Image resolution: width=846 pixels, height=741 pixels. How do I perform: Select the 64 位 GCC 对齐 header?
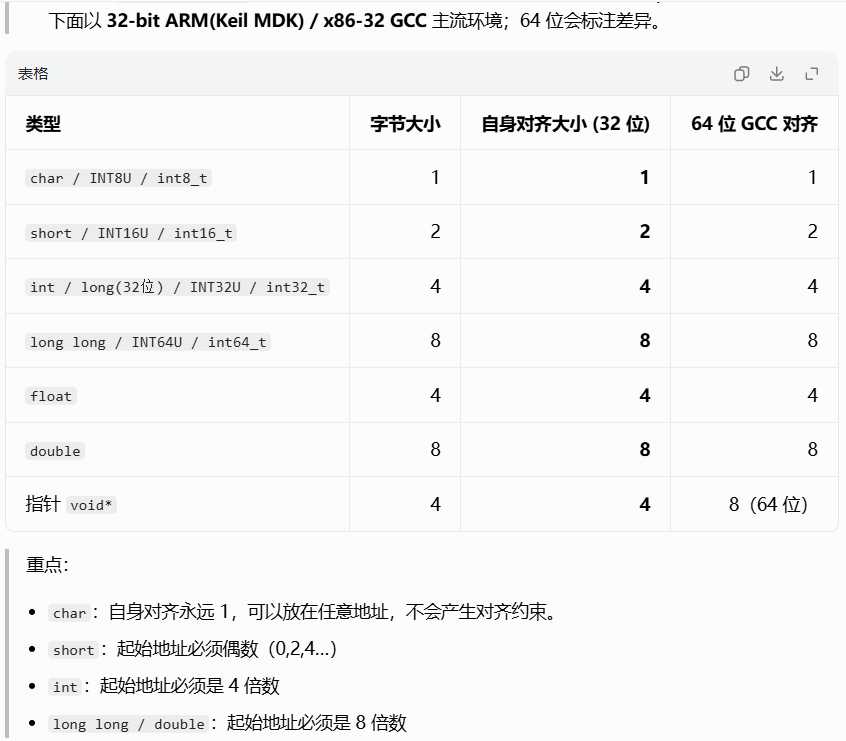point(754,124)
